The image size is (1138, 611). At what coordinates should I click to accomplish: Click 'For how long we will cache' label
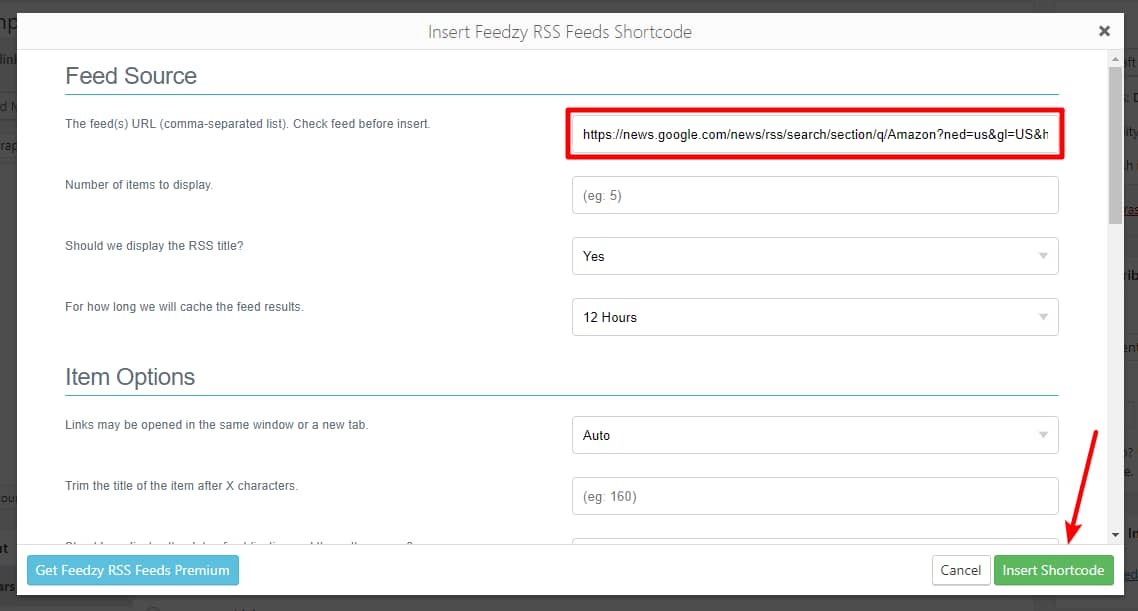click(x=184, y=307)
